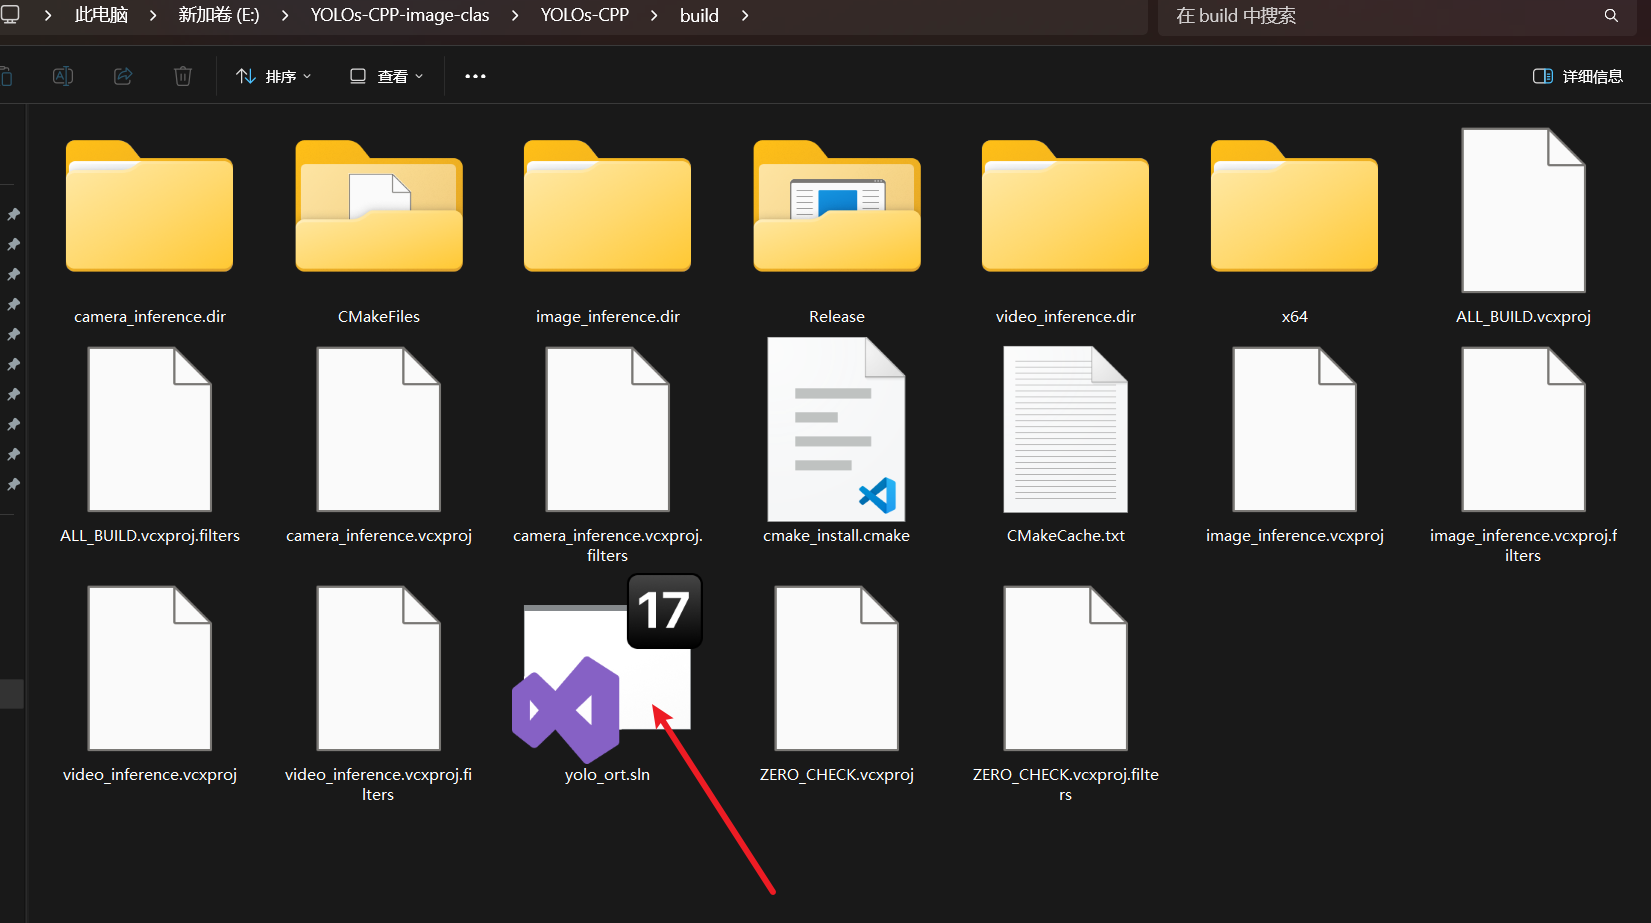
Task: Open the CMakeFiles folder
Action: 379,206
